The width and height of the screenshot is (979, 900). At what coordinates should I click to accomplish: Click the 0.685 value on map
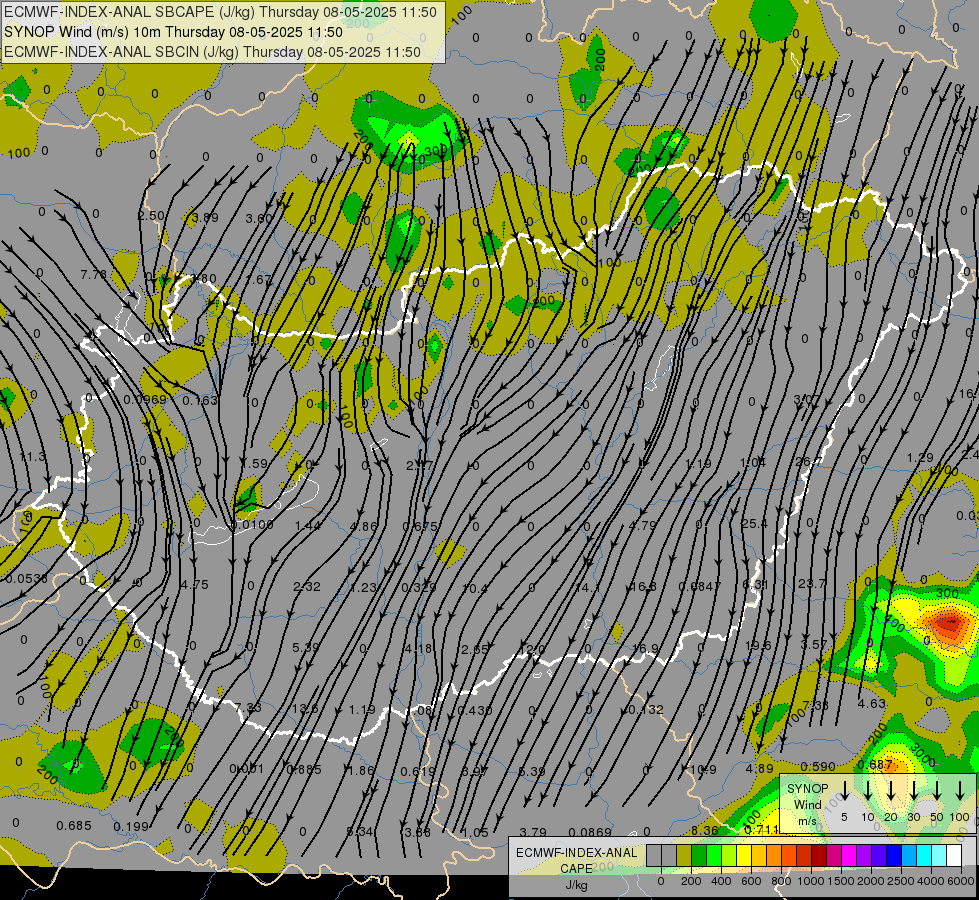pyautogui.click(x=74, y=826)
